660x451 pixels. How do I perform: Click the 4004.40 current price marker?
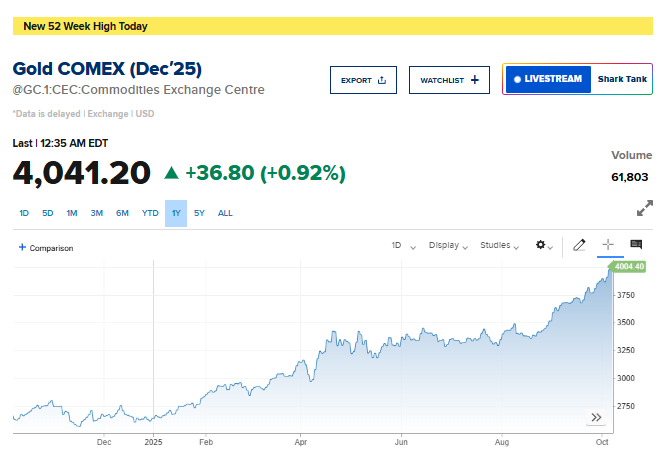pos(629,267)
